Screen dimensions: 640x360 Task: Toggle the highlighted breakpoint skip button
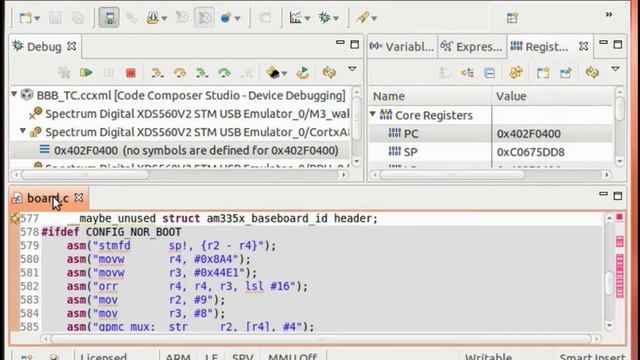coord(204,18)
